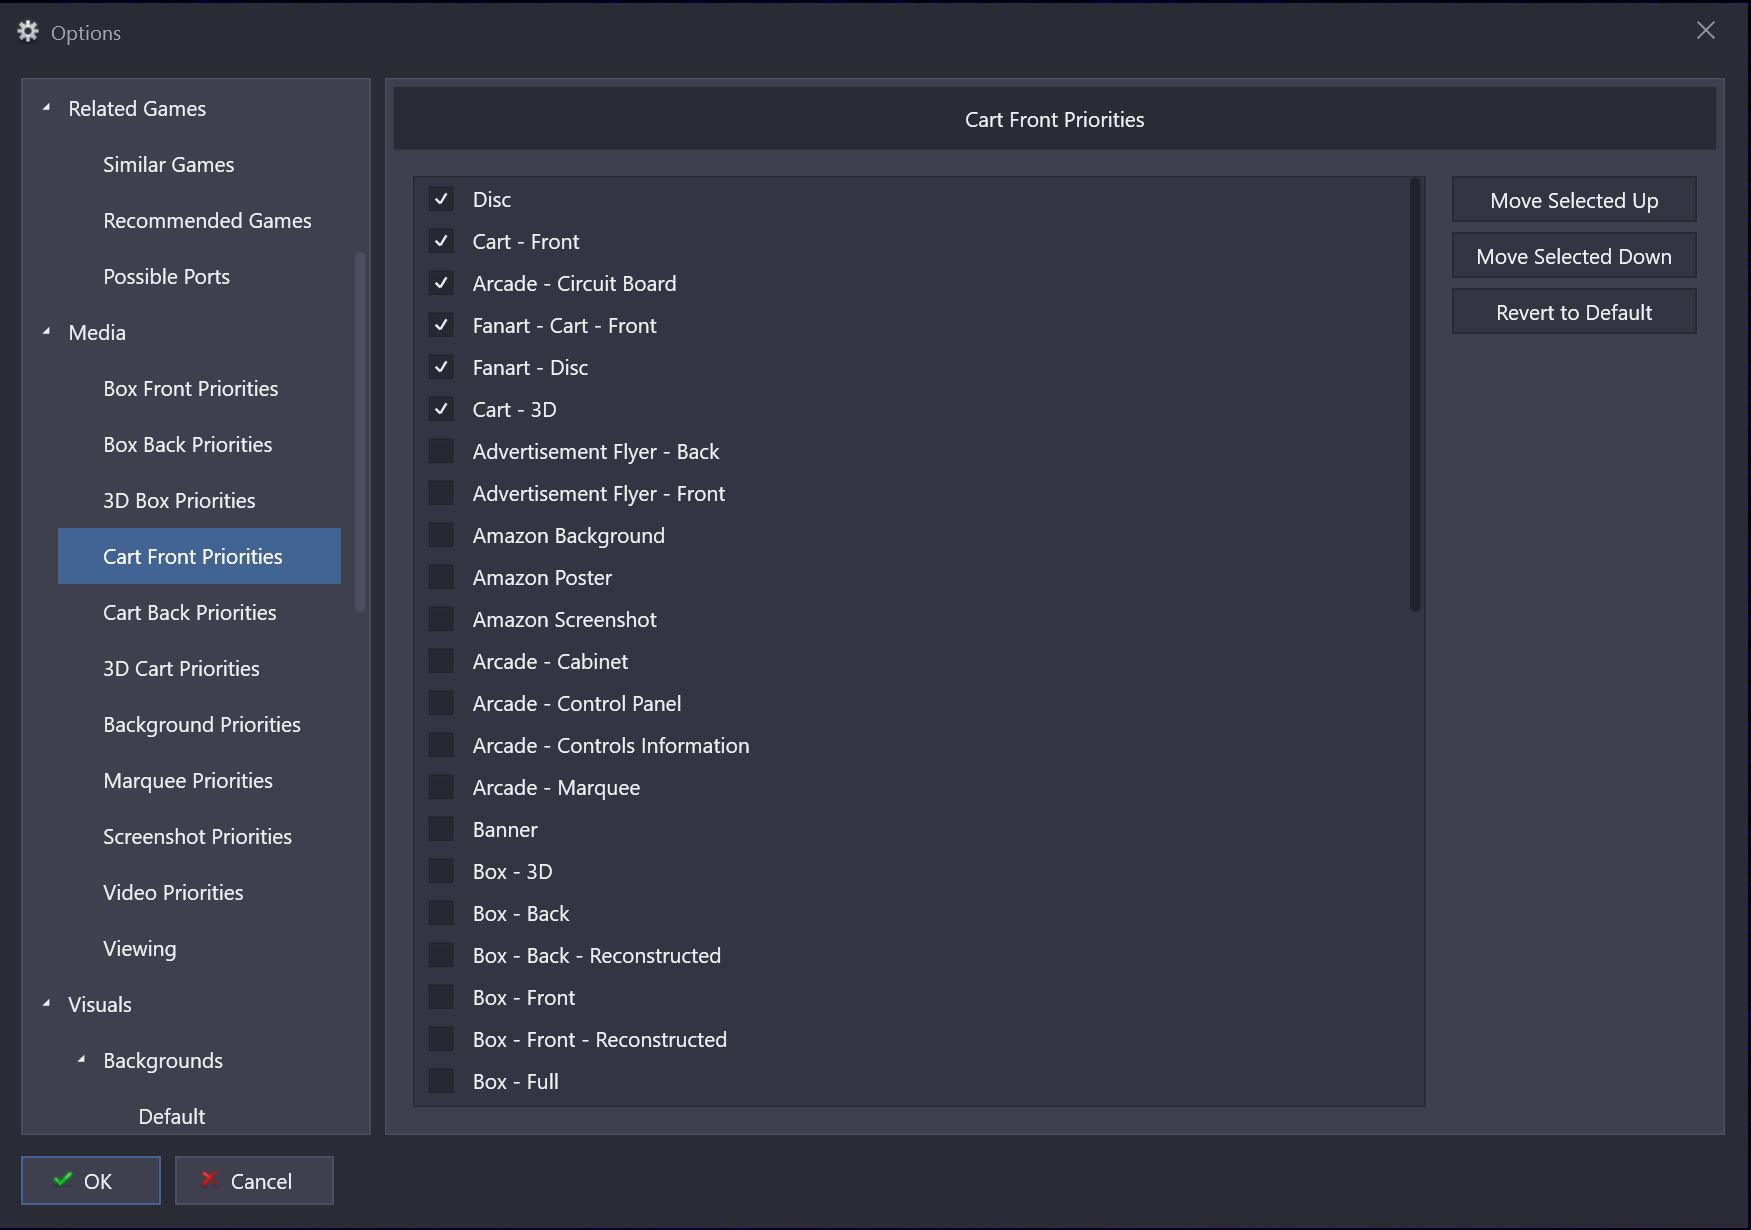Click the green checkmark icon on OK

[x=63, y=1180]
